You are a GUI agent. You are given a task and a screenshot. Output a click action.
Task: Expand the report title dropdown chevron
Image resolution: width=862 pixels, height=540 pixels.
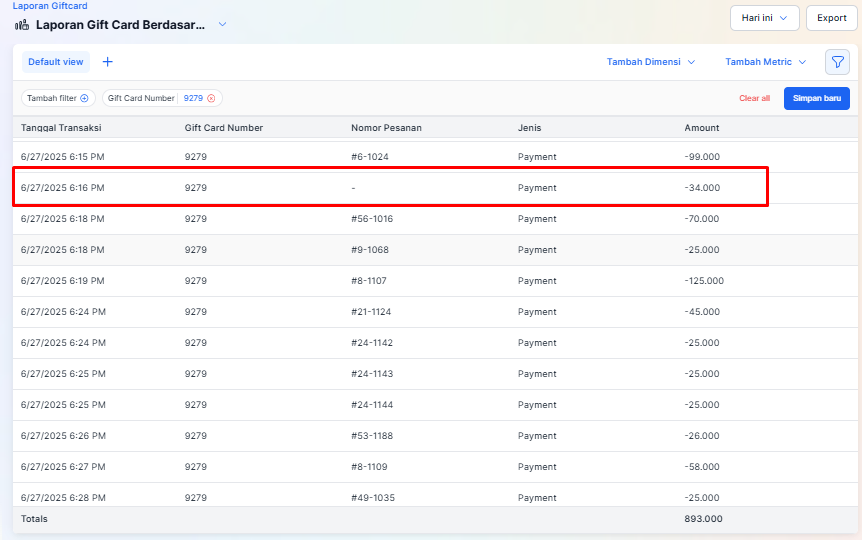(222, 24)
